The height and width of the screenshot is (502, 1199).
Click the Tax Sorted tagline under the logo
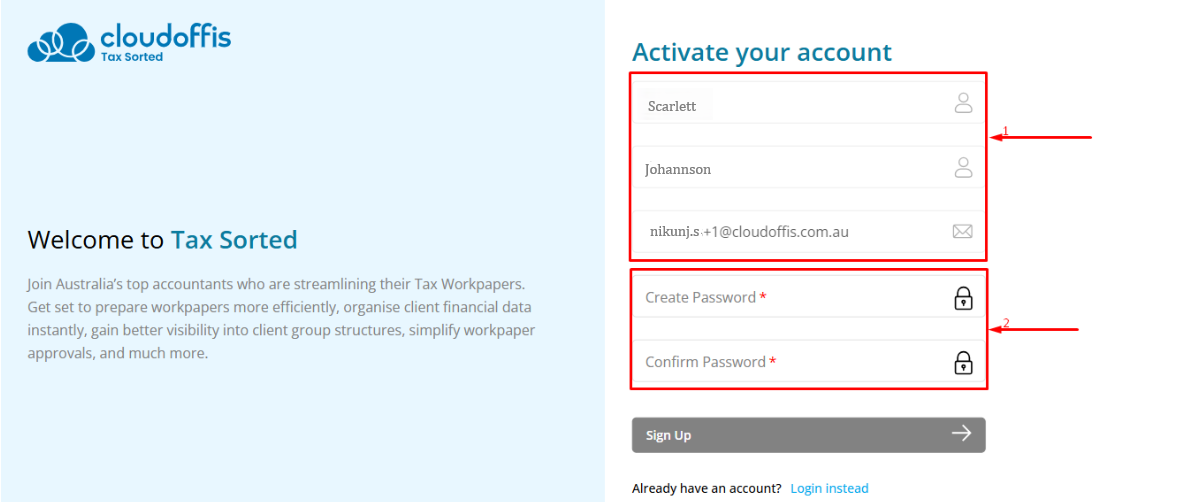click(x=131, y=57)
